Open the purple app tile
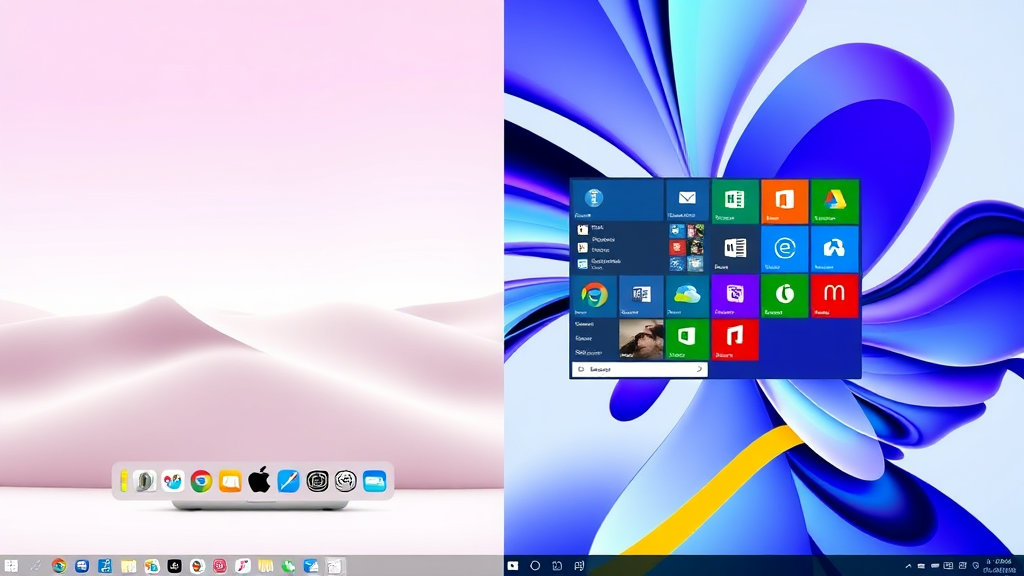This screenshot has width=1024, height=576. click(735, 296)
